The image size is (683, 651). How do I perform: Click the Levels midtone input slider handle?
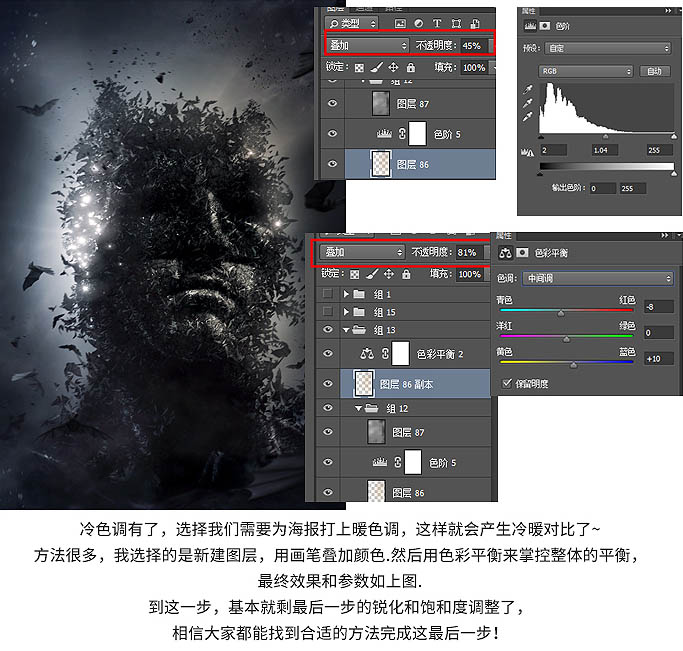point(605,137)
